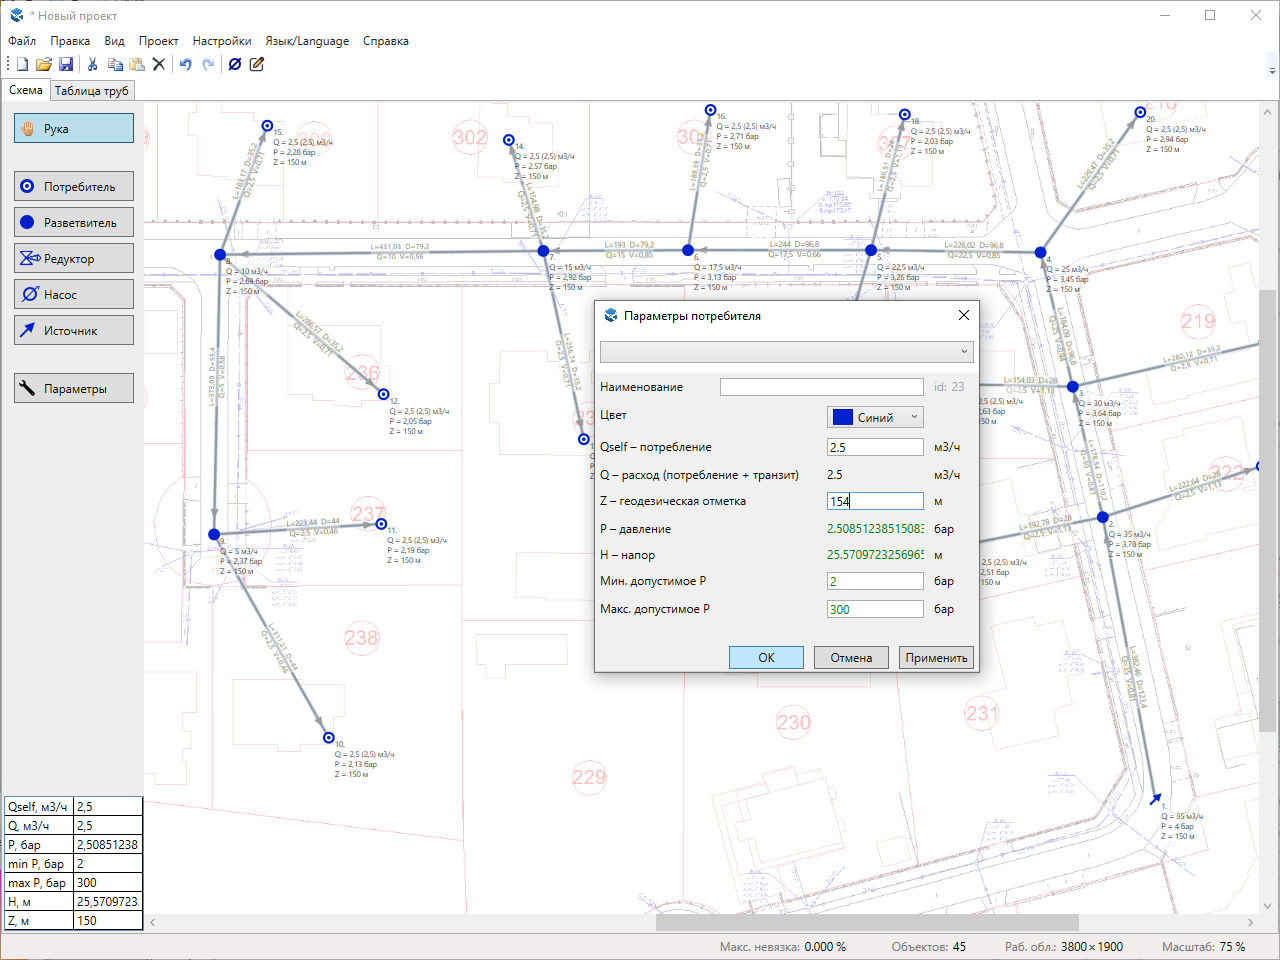Open the Цвет color dropdown showing Синий

pyautogui.click(x=875, y=417)
